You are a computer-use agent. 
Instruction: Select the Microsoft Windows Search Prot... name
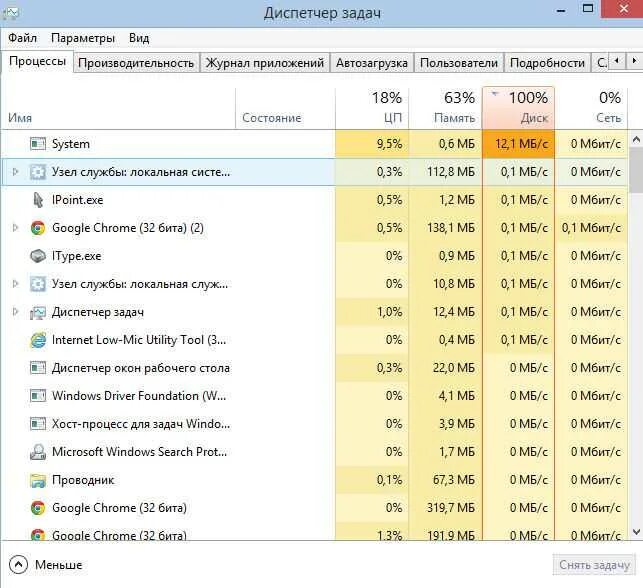pos(139,451)
